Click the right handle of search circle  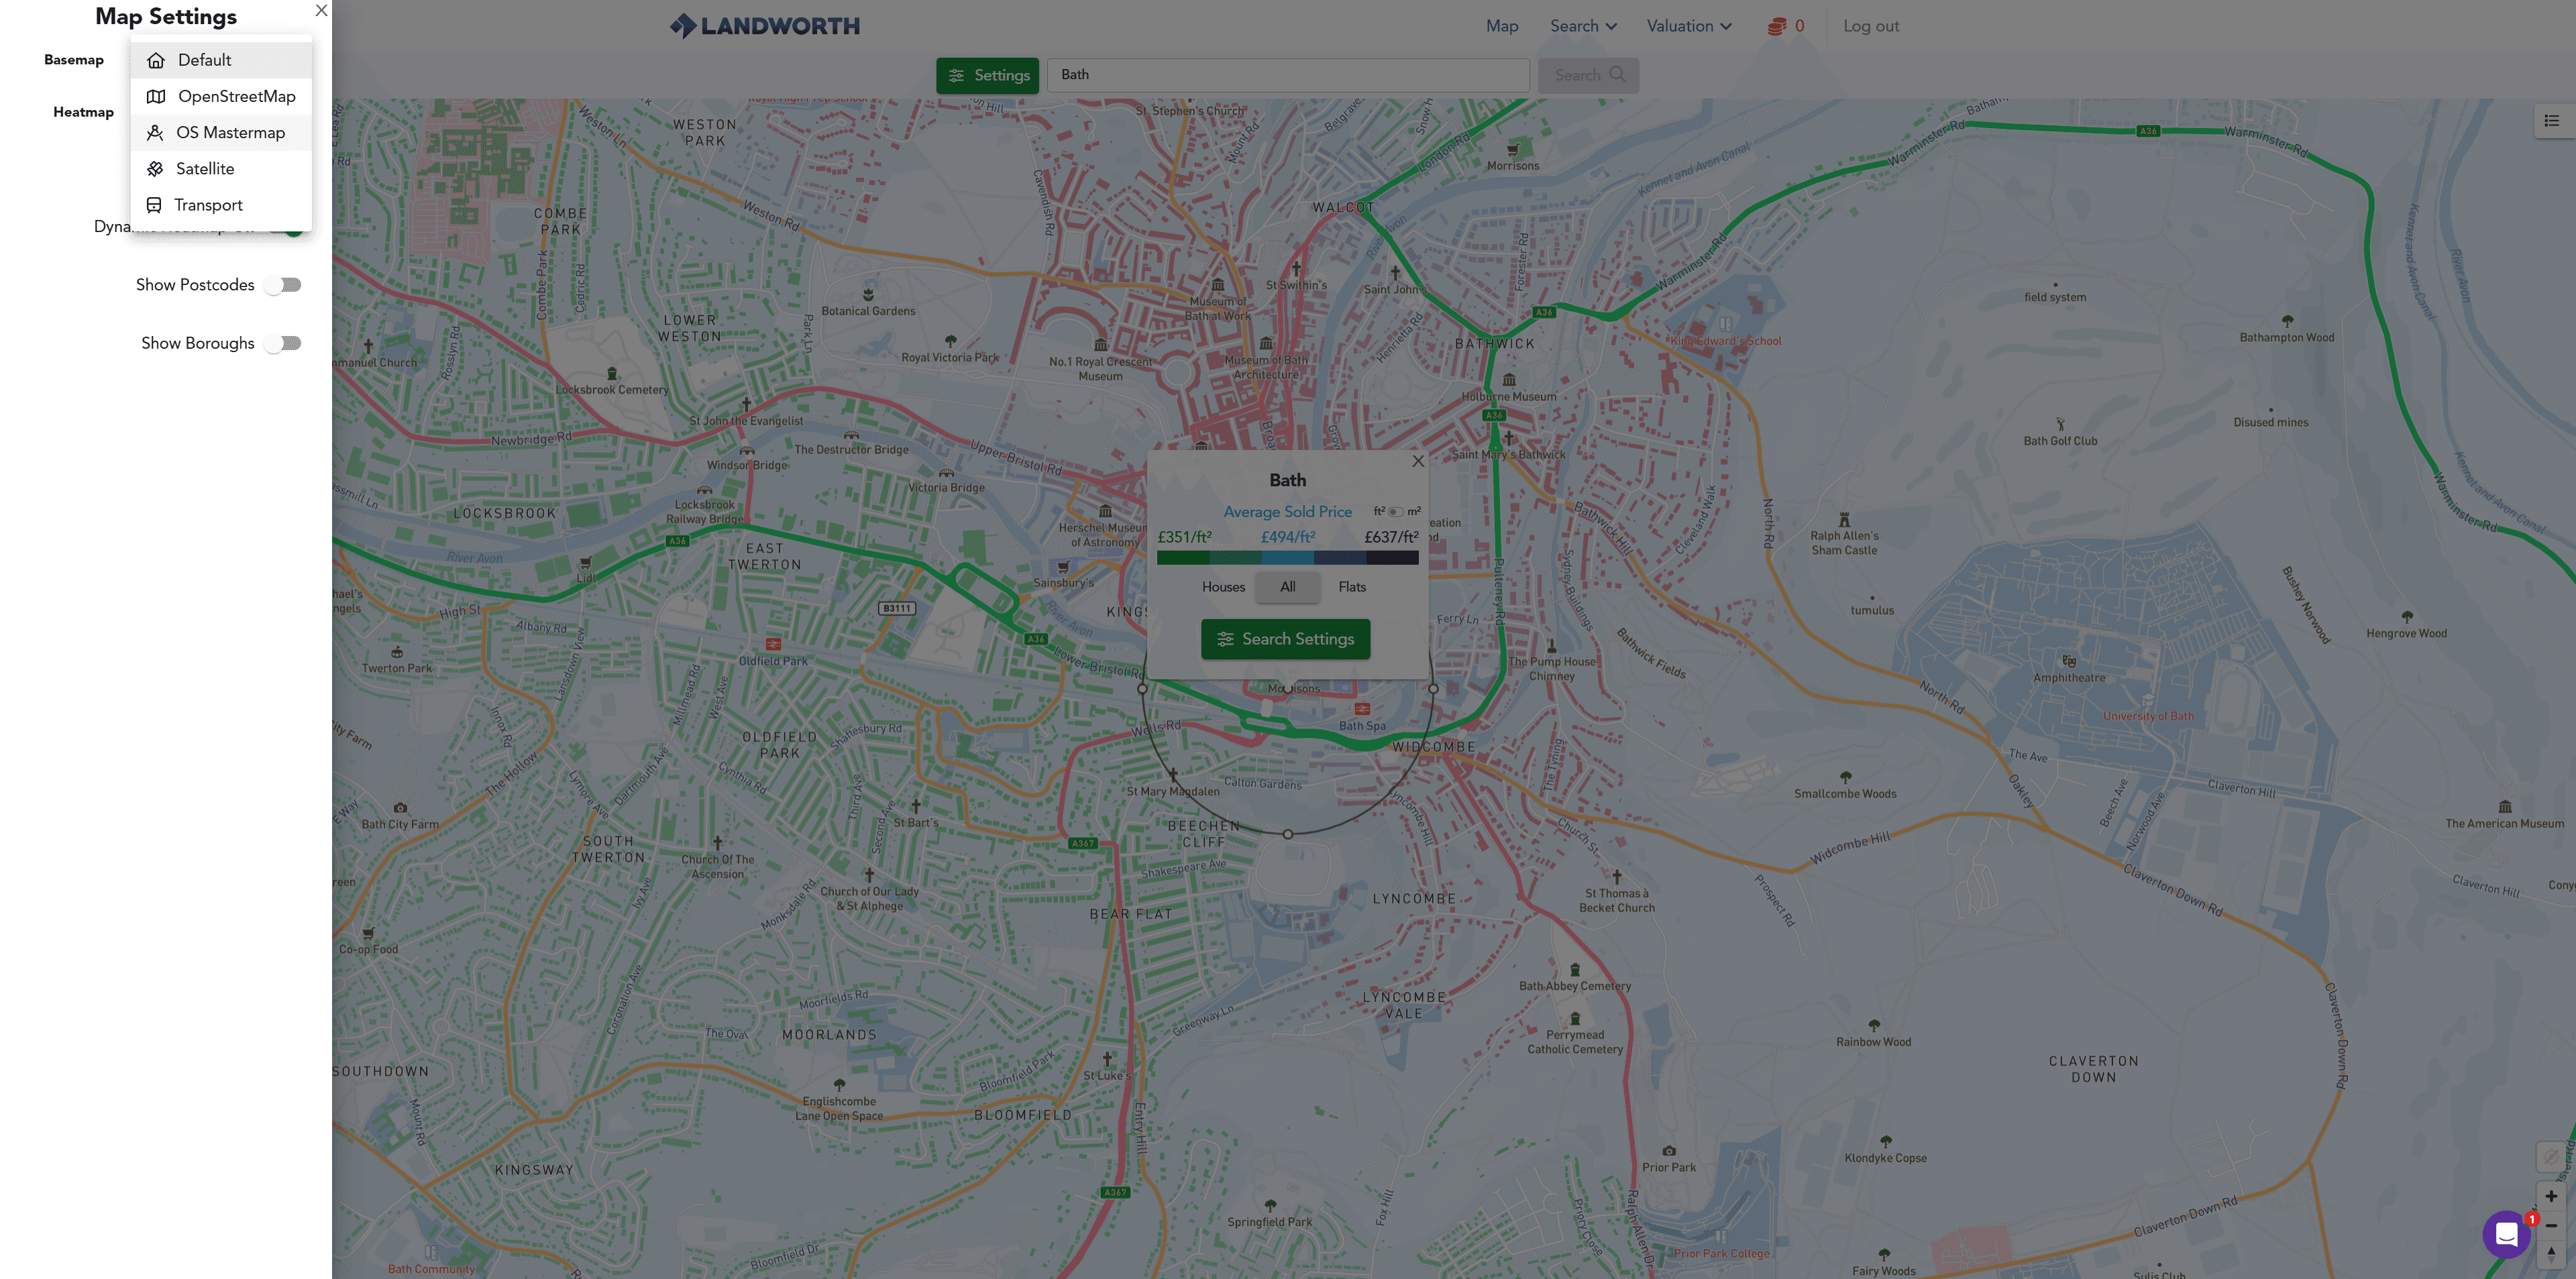coord(1433,689)
